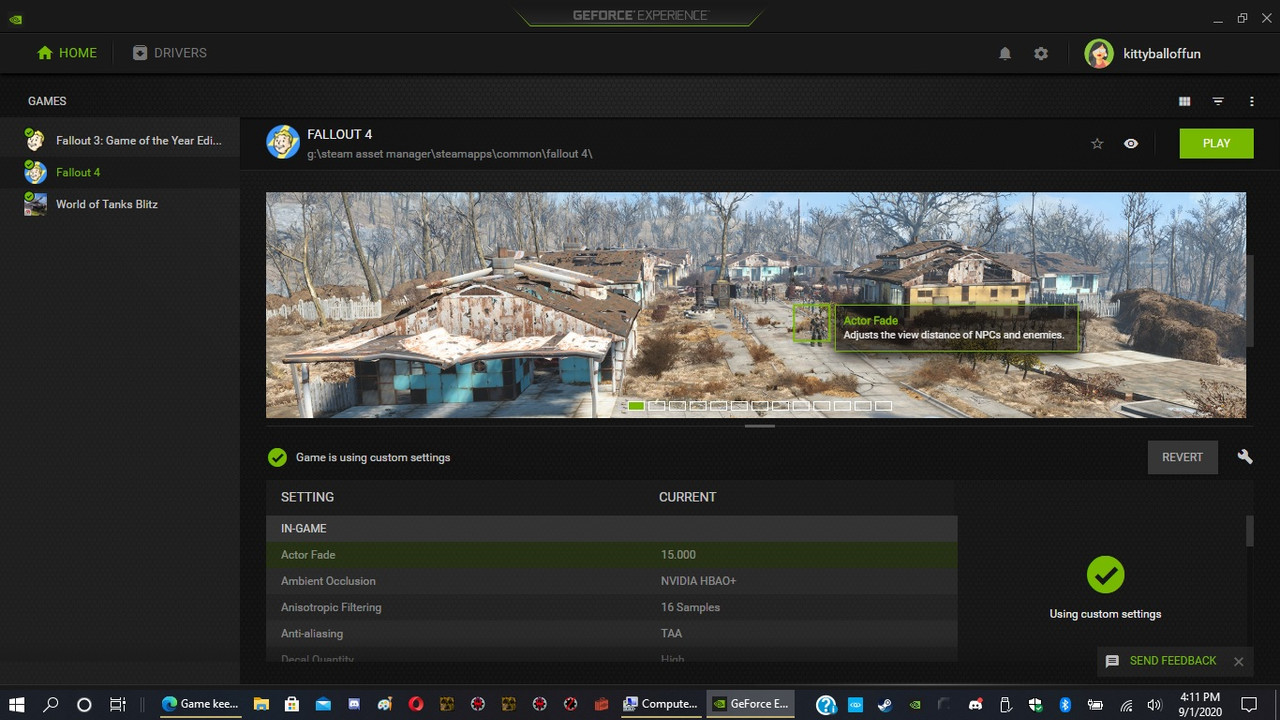Open the three-dot more options menu
This screenshot has height=720, width=1280.
click(x=1251, y=101)
